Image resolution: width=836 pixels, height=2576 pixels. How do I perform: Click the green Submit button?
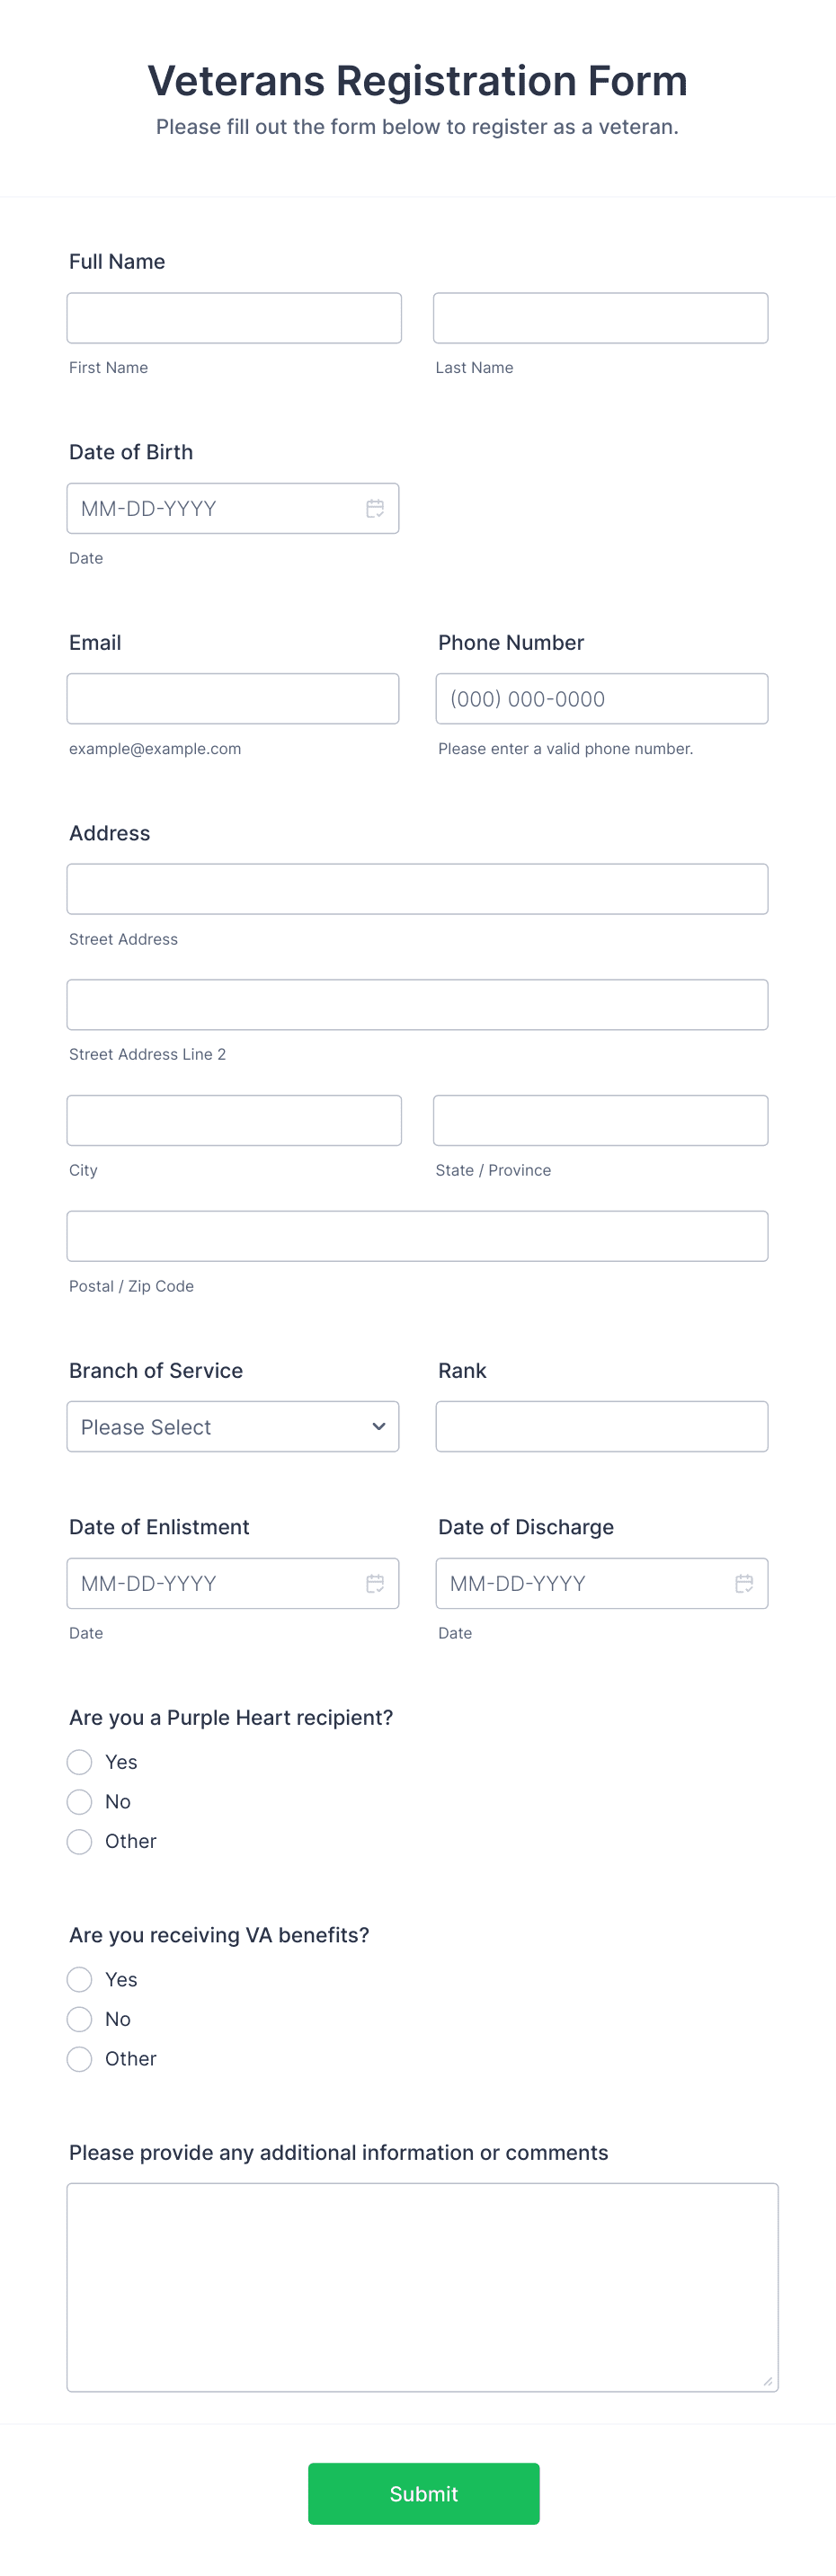pos(423,2493)
